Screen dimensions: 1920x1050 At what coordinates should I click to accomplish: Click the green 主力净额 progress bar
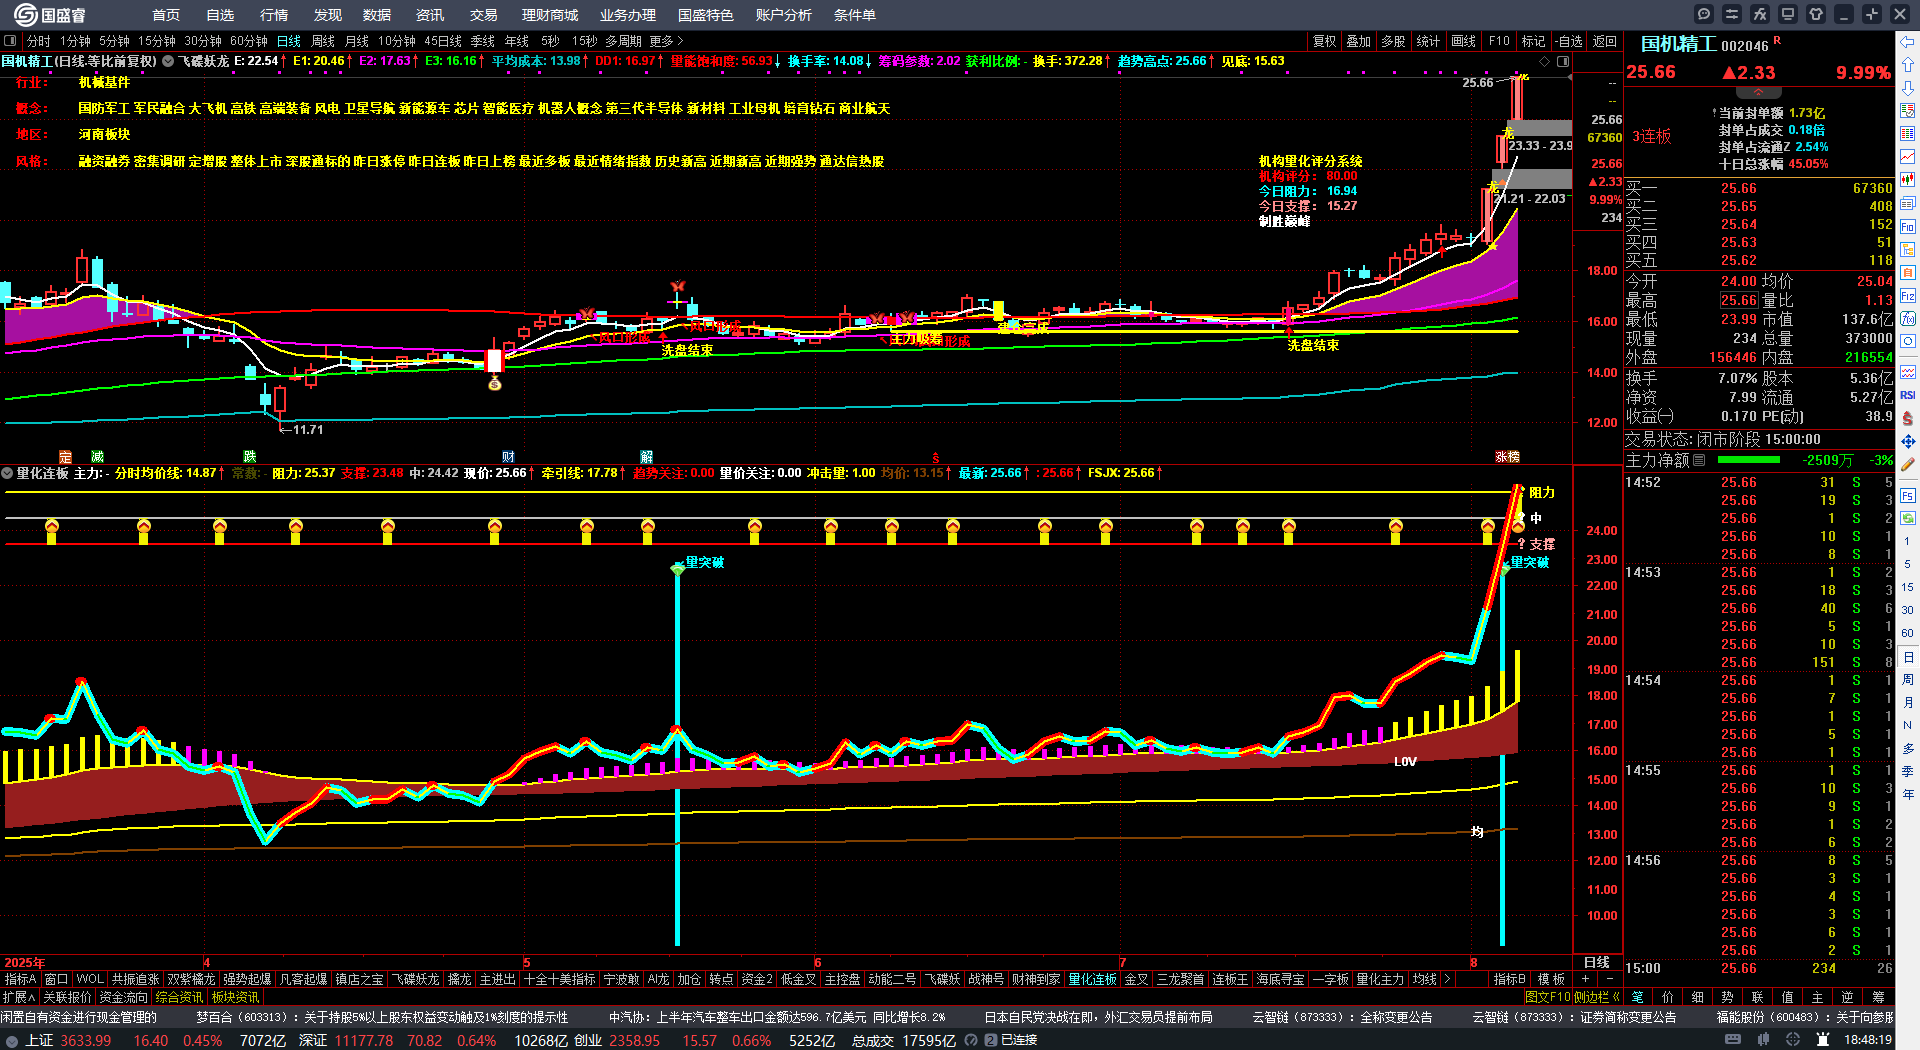pyautogui.click(x=1749, y=460)
